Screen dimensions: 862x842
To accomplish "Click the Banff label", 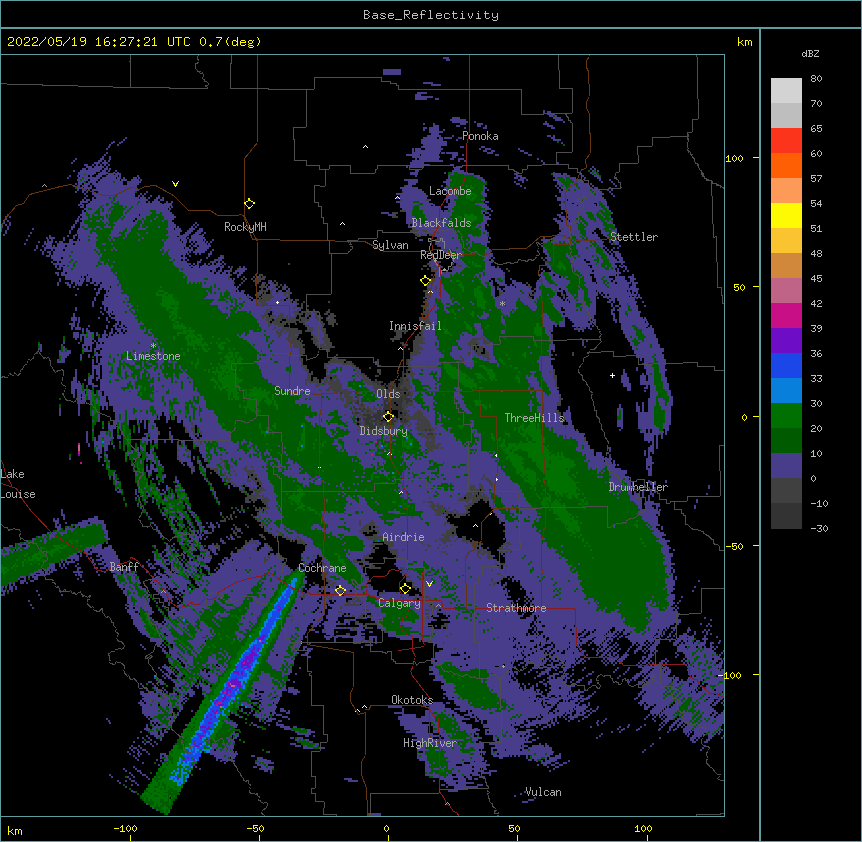I will point(124,567).
